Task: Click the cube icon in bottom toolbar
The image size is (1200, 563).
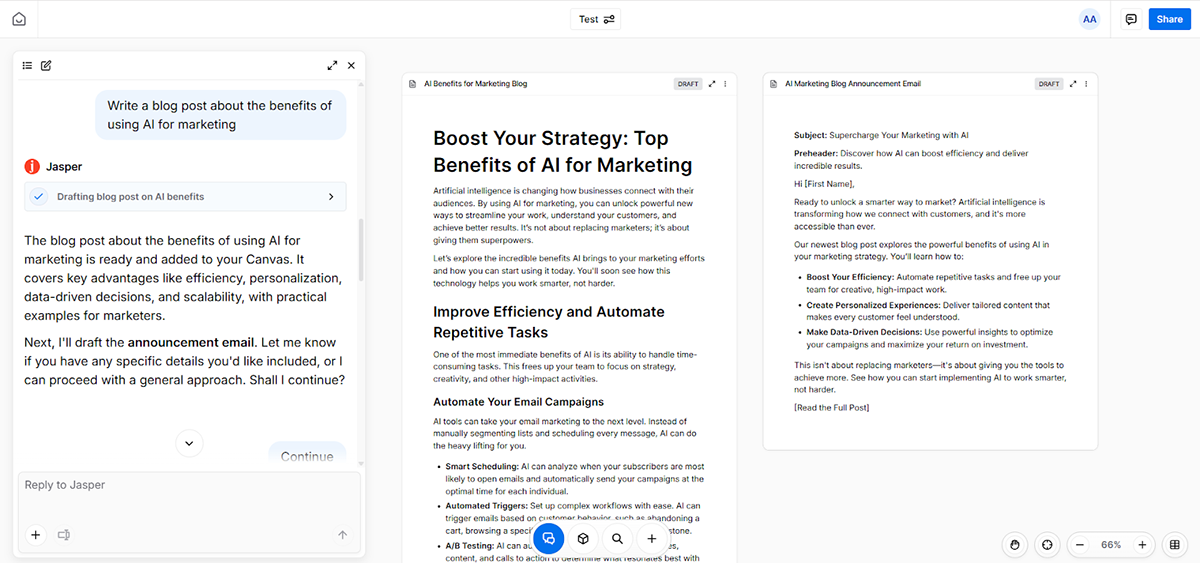Action: click(583, 539)
